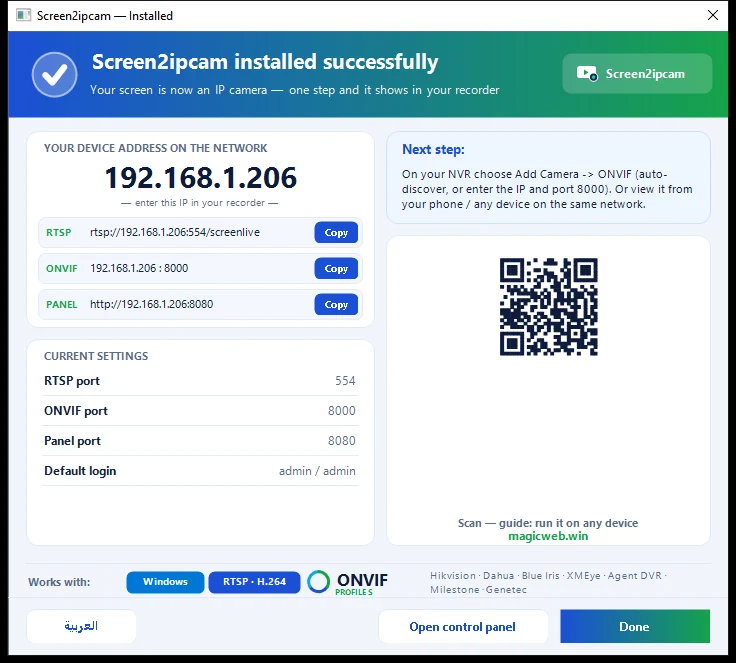Click the ONVIF value 192.168.1.206 : 8000
Screen dimensions: 736x663
point(139,268)
